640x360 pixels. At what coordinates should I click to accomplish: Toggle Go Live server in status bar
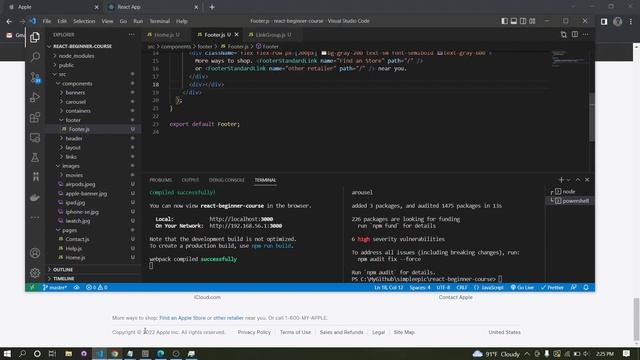[x=522, y=287]
